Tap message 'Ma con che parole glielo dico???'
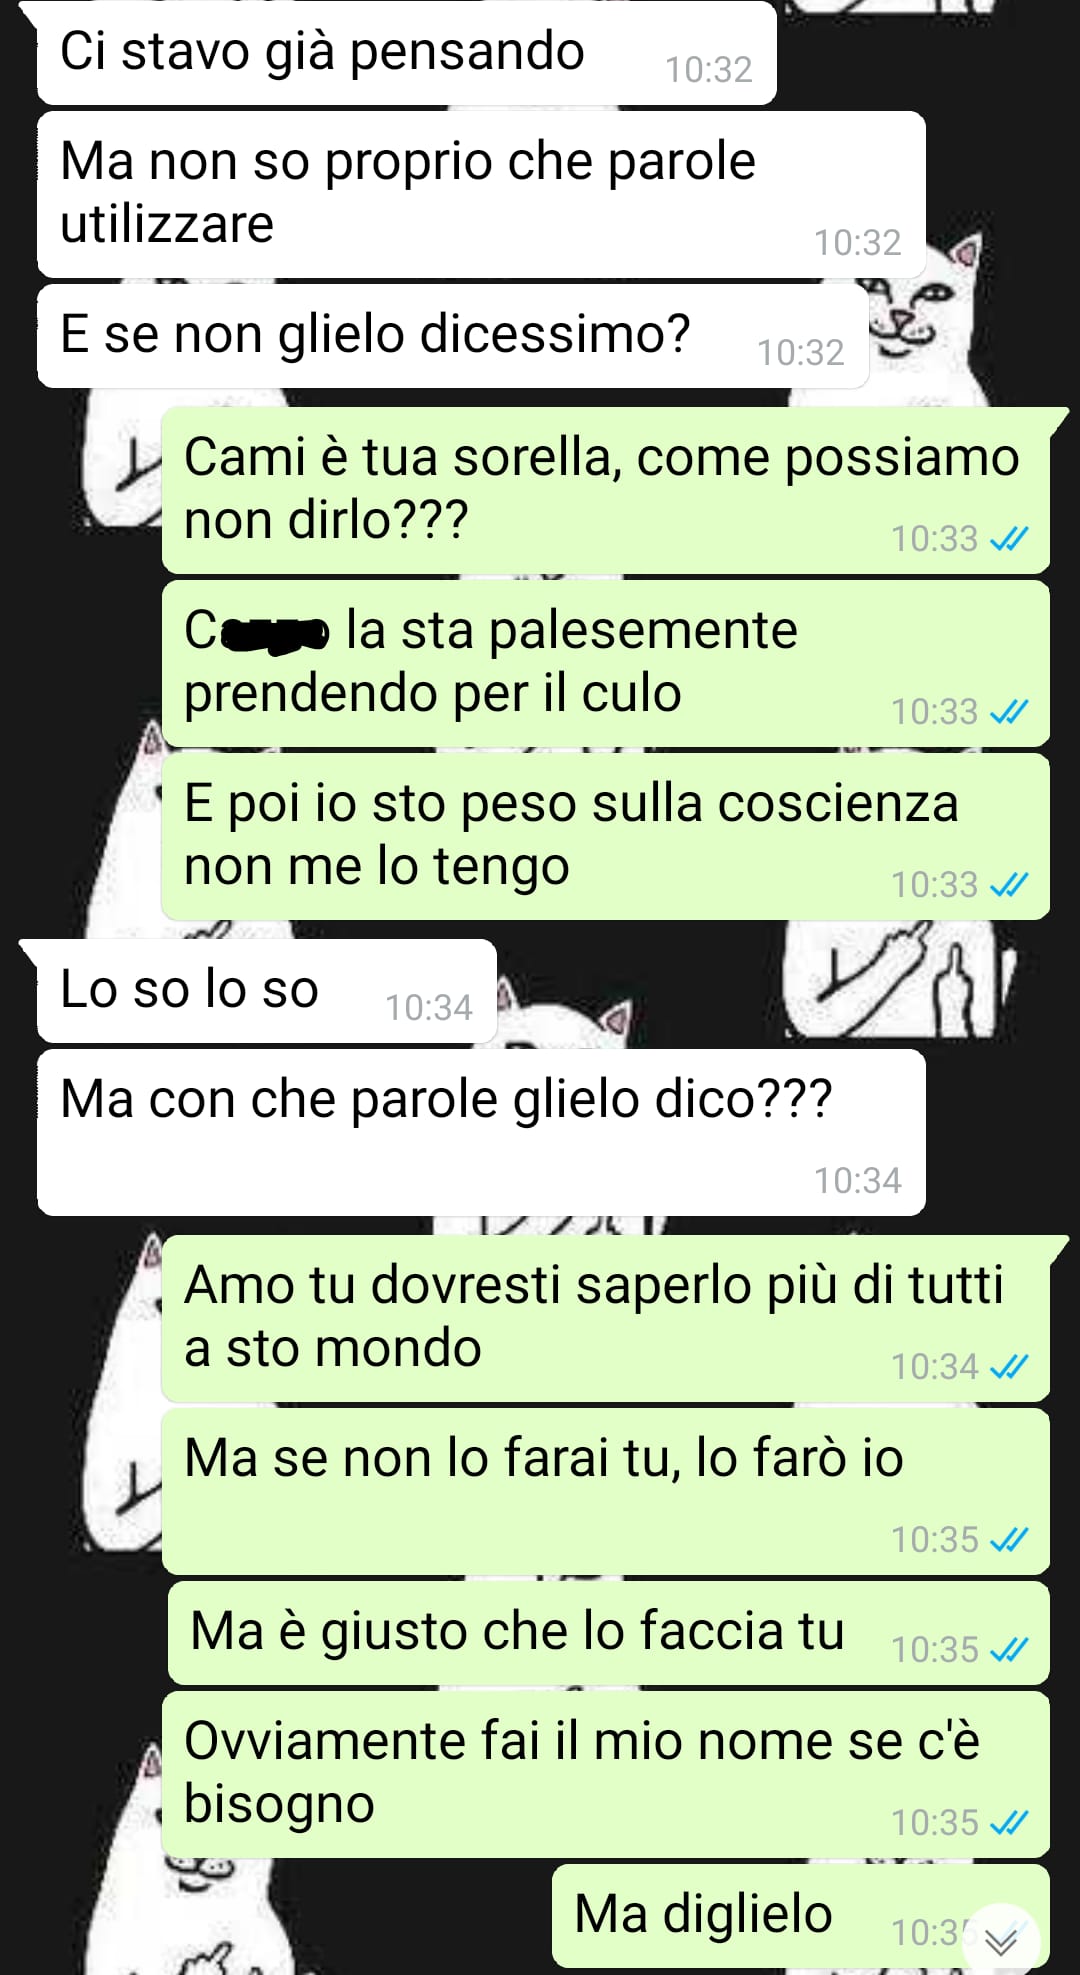This screenshot has width=1080, height=1975. pyautogui.click(x=481, y=1132)
